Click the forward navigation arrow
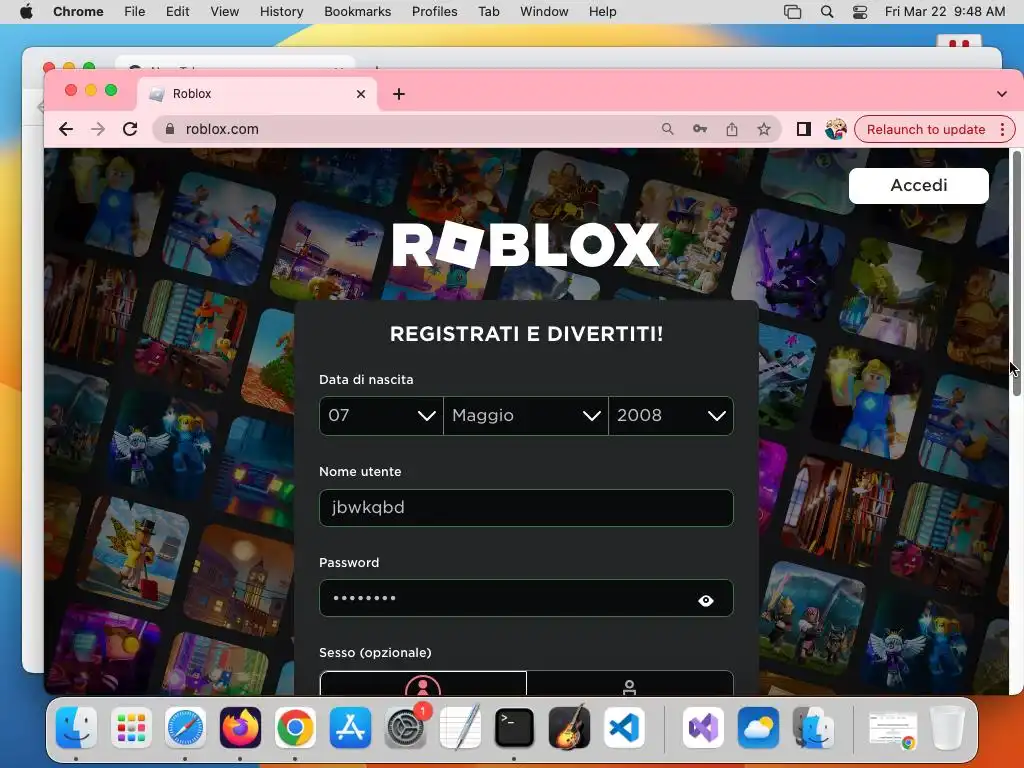The height and width of the screenshot is (768, 1024). (x=98, y=129)
